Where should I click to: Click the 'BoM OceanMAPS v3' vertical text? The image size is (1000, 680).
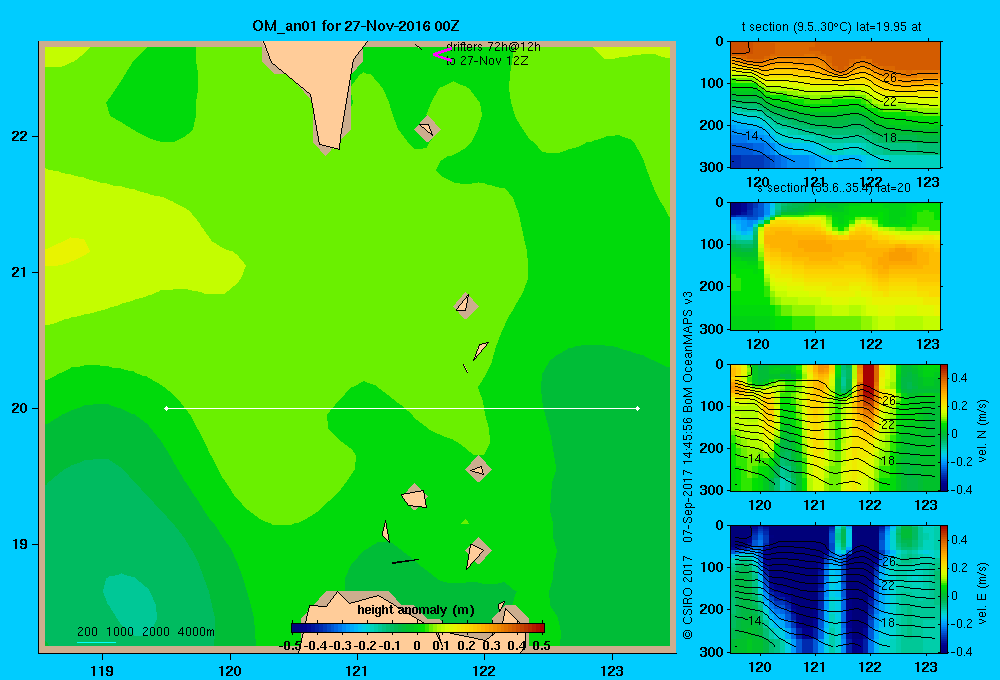(688, 353)
